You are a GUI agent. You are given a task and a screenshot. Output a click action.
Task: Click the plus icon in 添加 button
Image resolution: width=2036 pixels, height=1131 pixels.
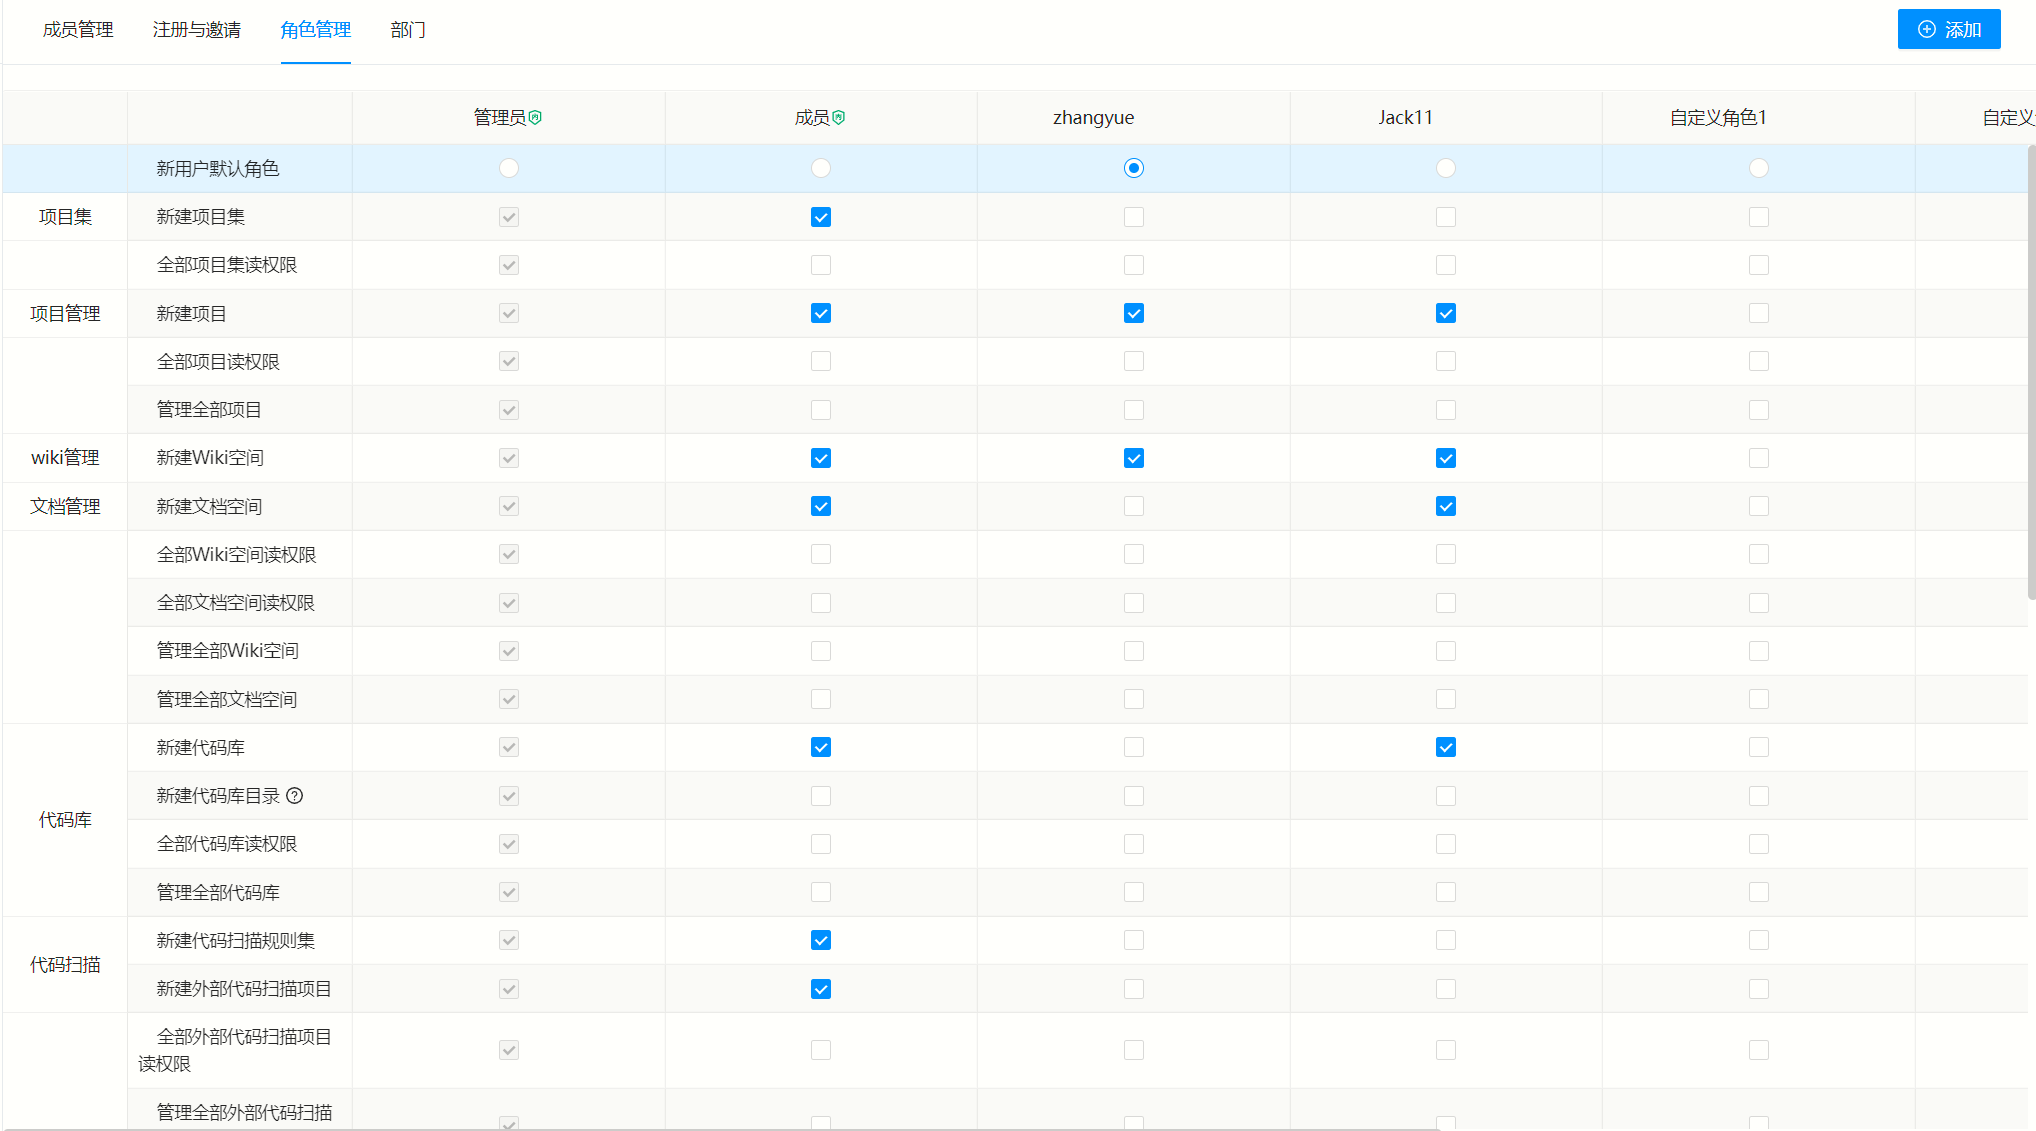click(x=1926, y=29)
